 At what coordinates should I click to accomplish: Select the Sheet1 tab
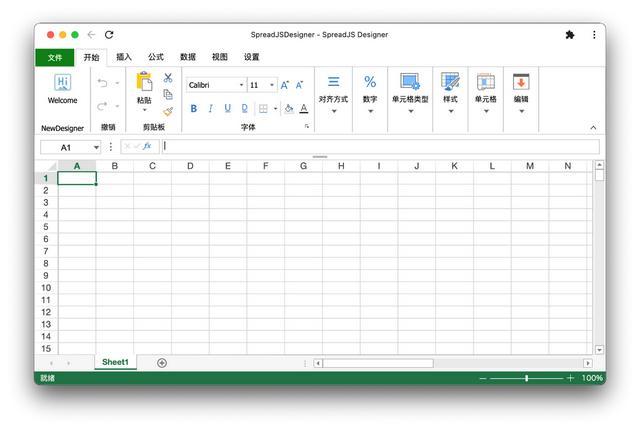tap(115, 362)
